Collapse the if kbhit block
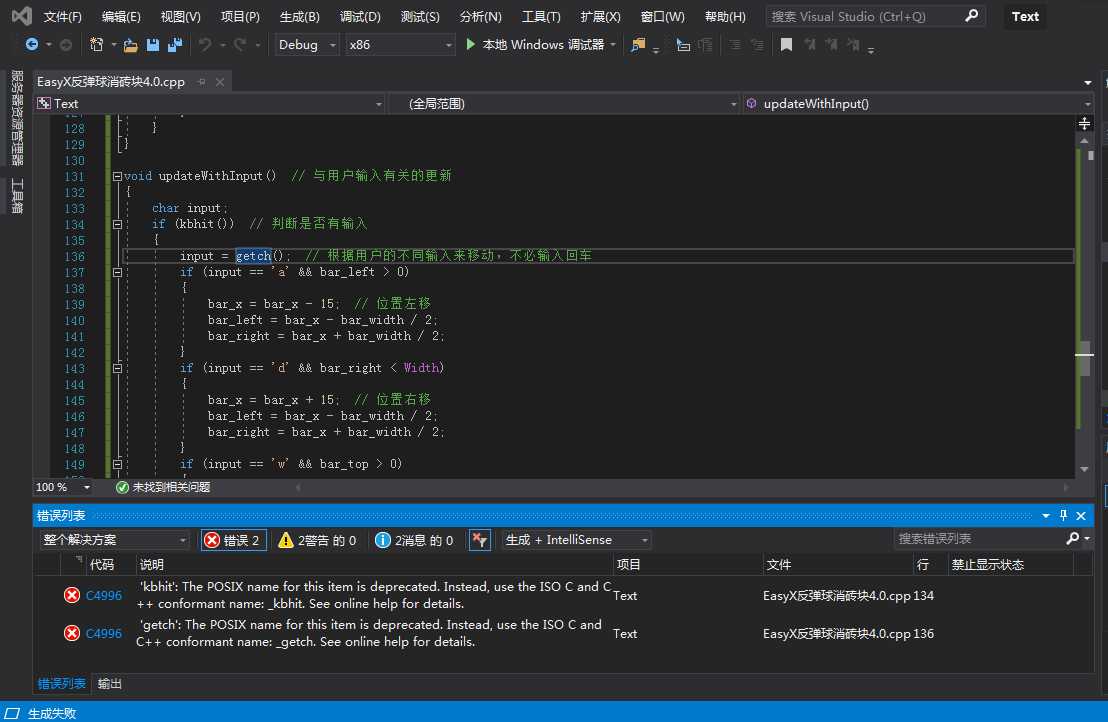1108x722 pixels. coord(117,224)
